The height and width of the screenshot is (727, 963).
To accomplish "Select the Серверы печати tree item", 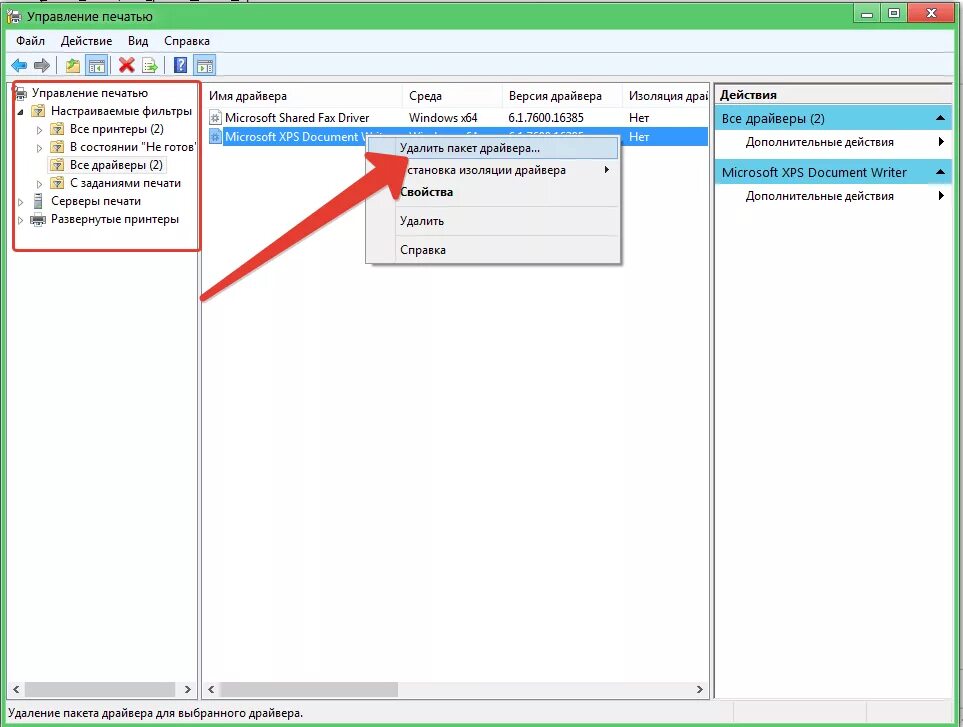I will pos(96,201).
